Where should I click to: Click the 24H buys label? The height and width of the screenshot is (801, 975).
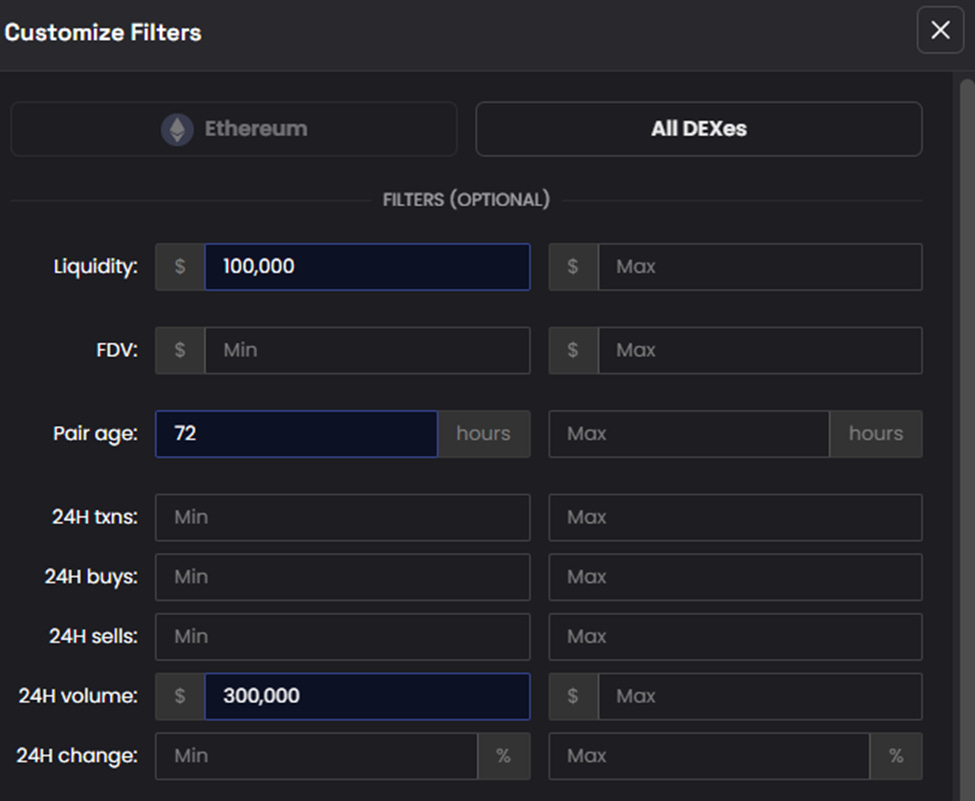pos(91,577)
